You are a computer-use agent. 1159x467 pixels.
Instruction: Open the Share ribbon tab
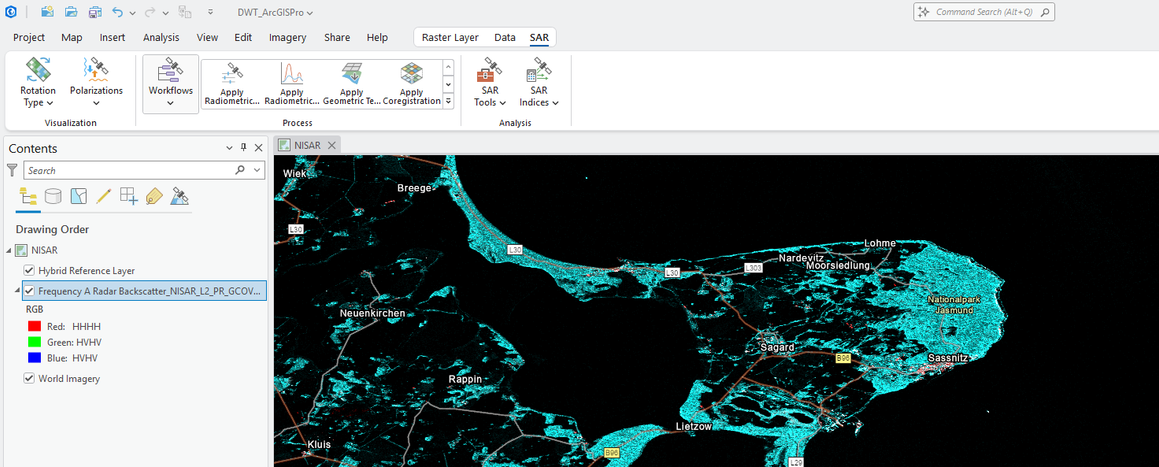point(337,38)
